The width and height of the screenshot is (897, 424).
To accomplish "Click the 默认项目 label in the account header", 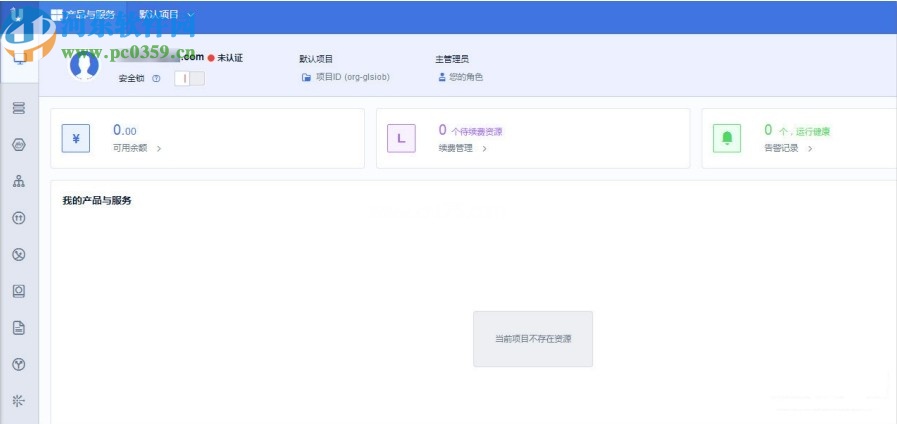I will (316, 59).
